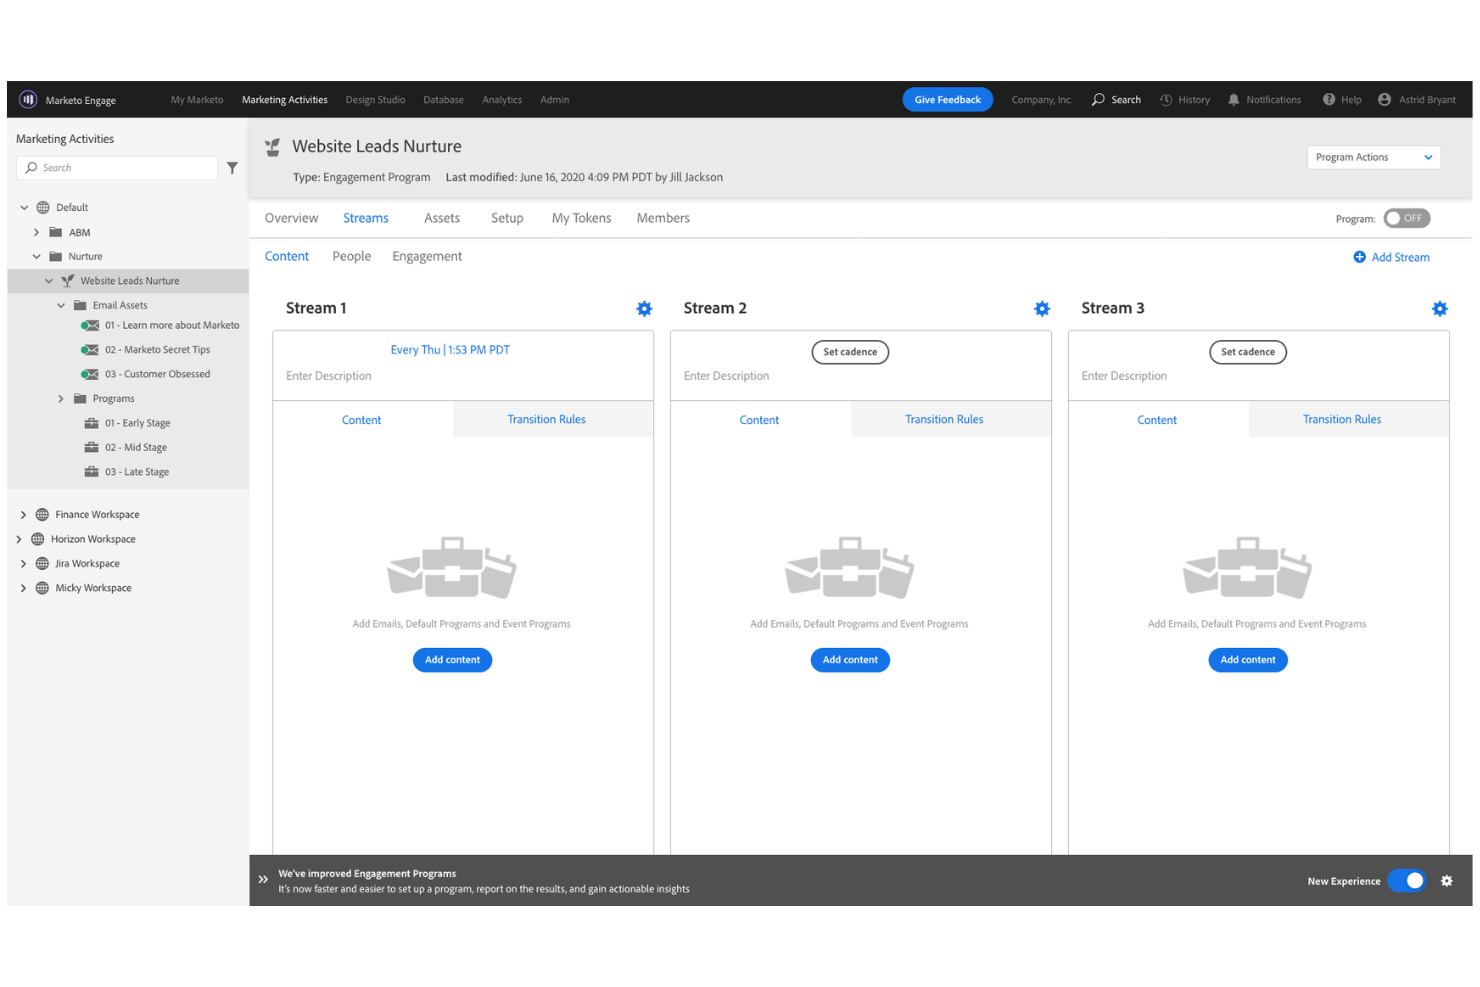Click briefcase icon for 01 - Early Stage
Image resolution: width=1480 pixels, height=987 pixels.
91,423
